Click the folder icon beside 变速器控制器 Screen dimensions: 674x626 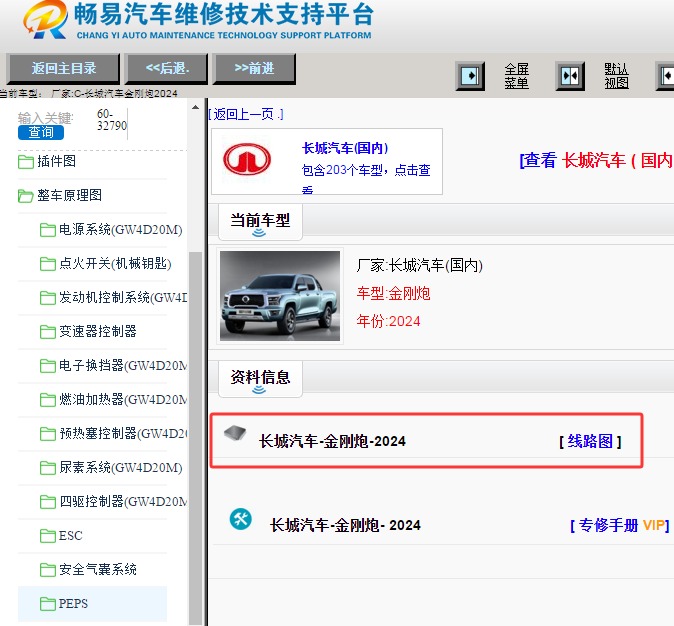pos(47,332)
